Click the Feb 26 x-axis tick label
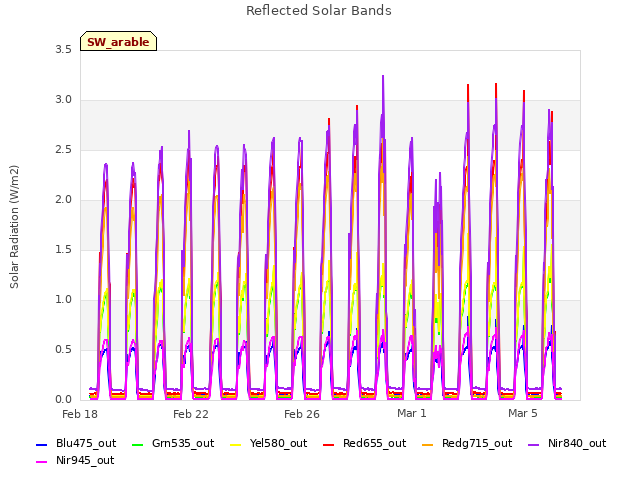Image resolution: width=640 pixels, height=480 pixels. [302, 414]
